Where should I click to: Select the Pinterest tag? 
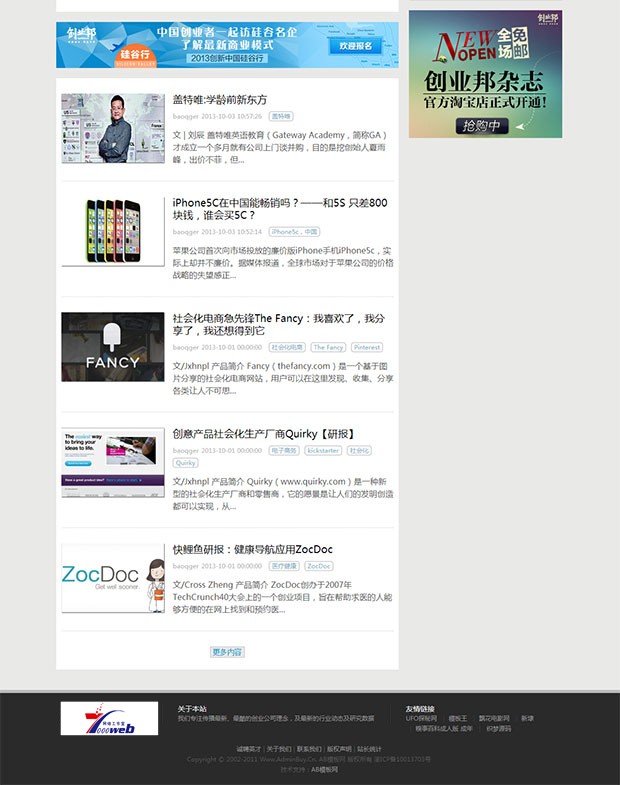(367, 347)
